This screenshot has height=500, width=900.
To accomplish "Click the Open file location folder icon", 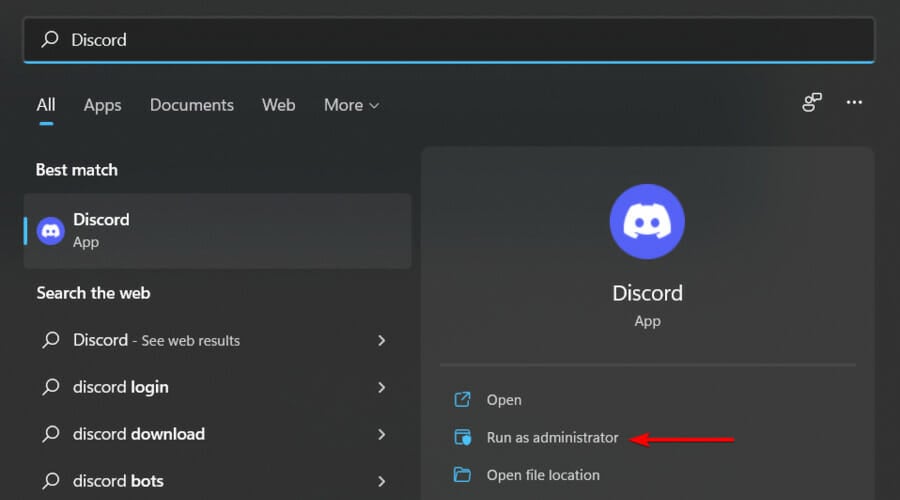I will tap(462, 475).
